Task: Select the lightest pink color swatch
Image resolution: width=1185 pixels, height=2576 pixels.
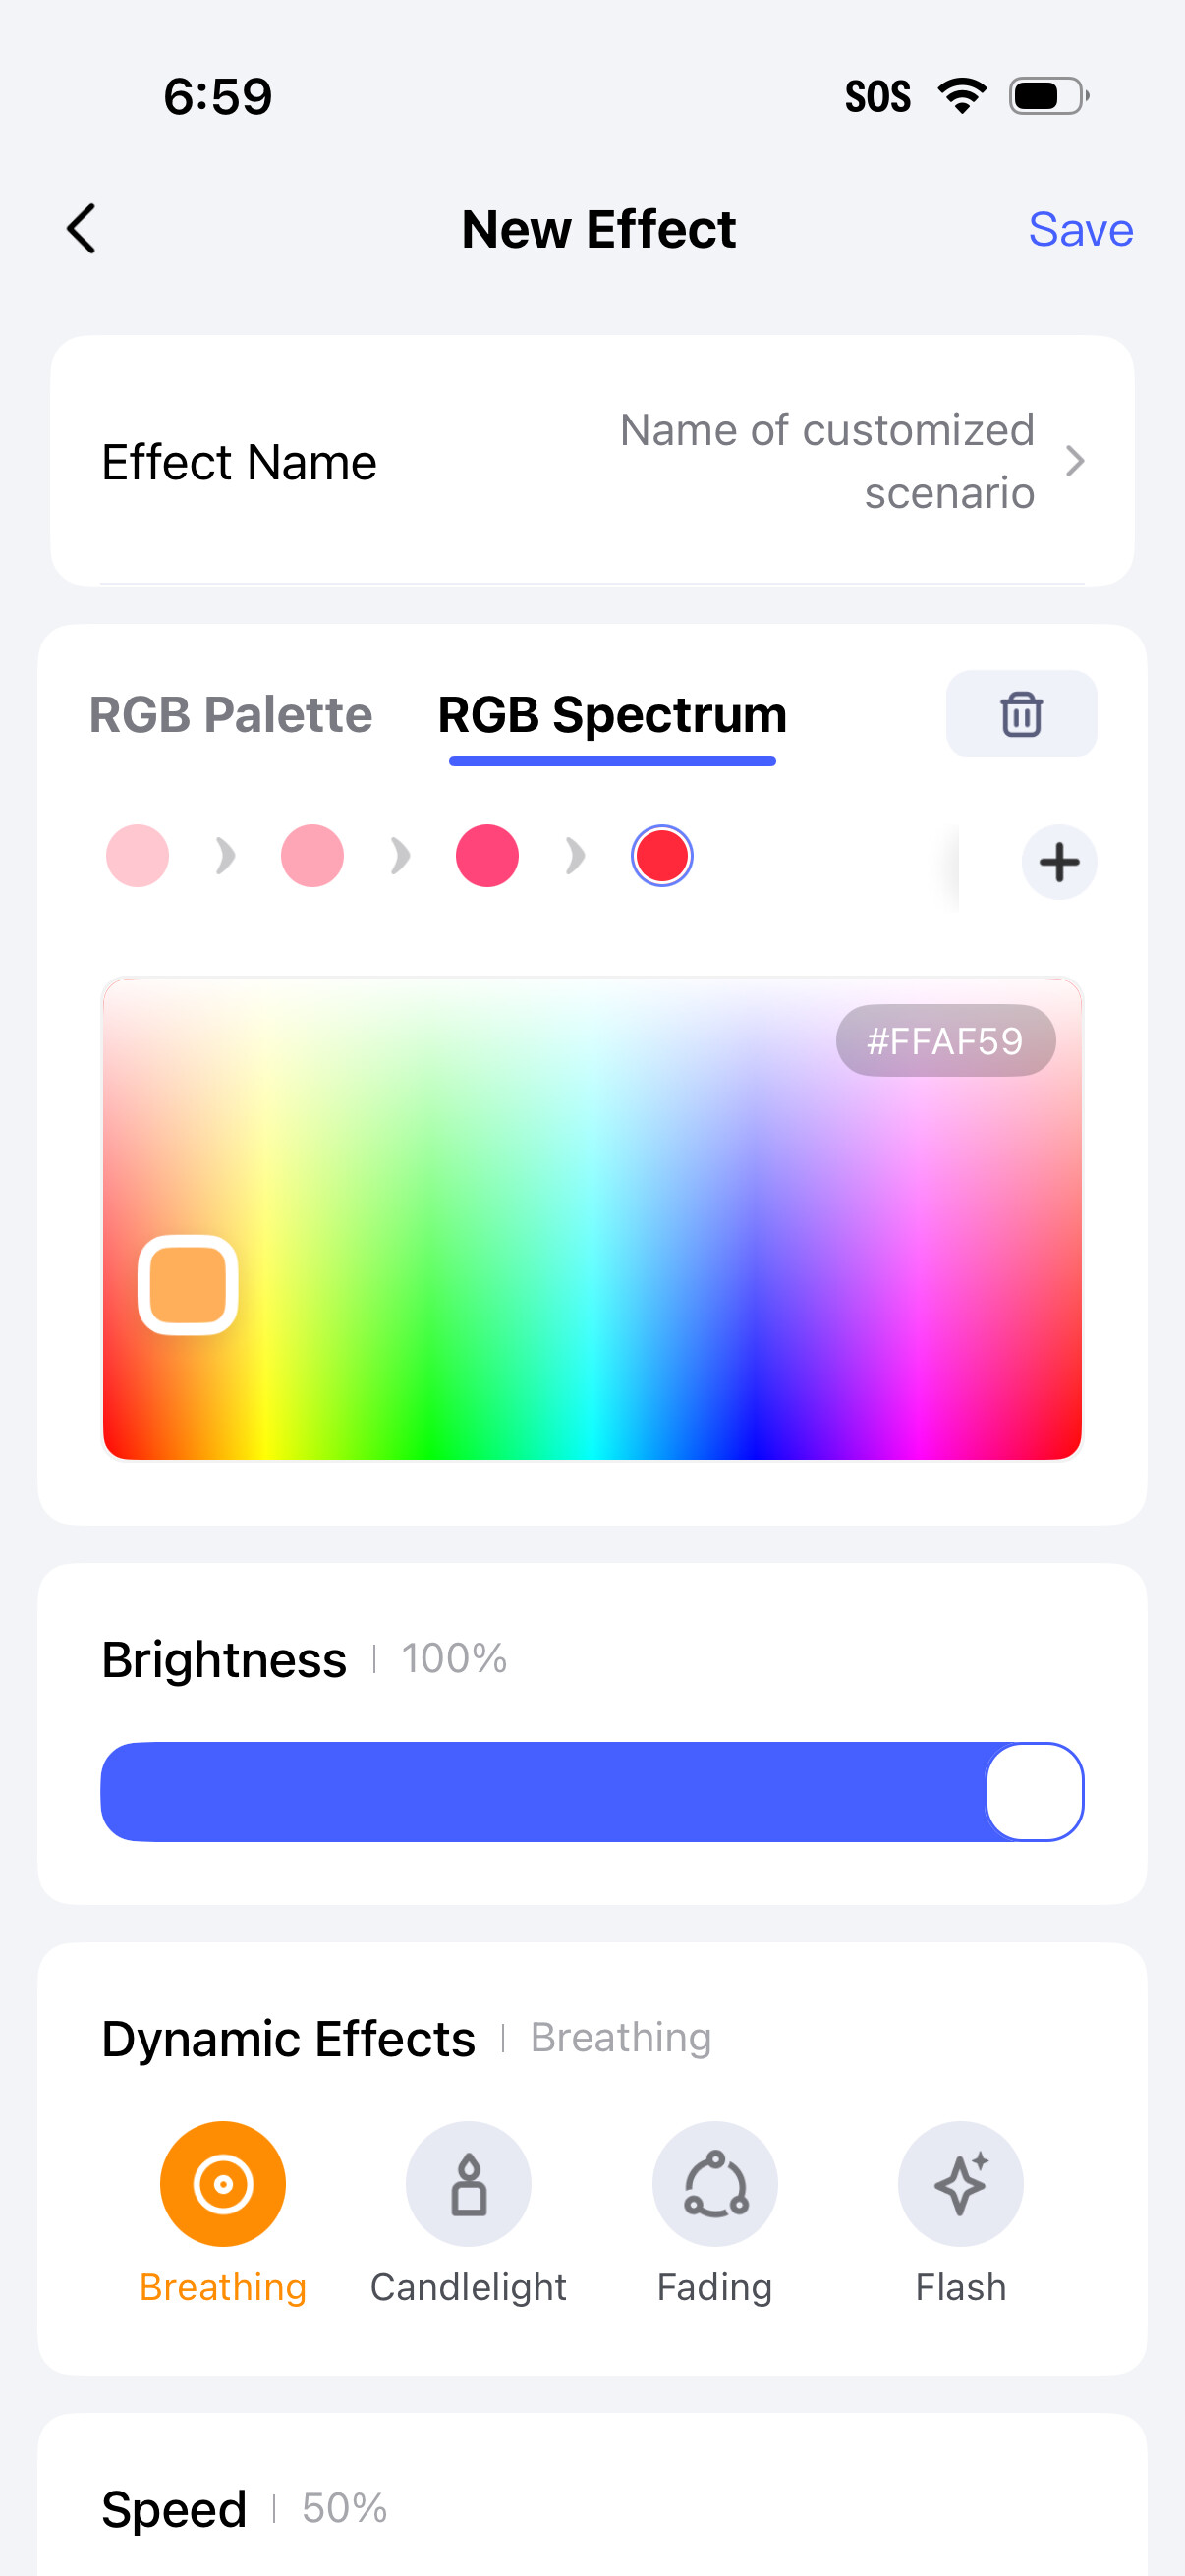Action: (x=137, y=856)
